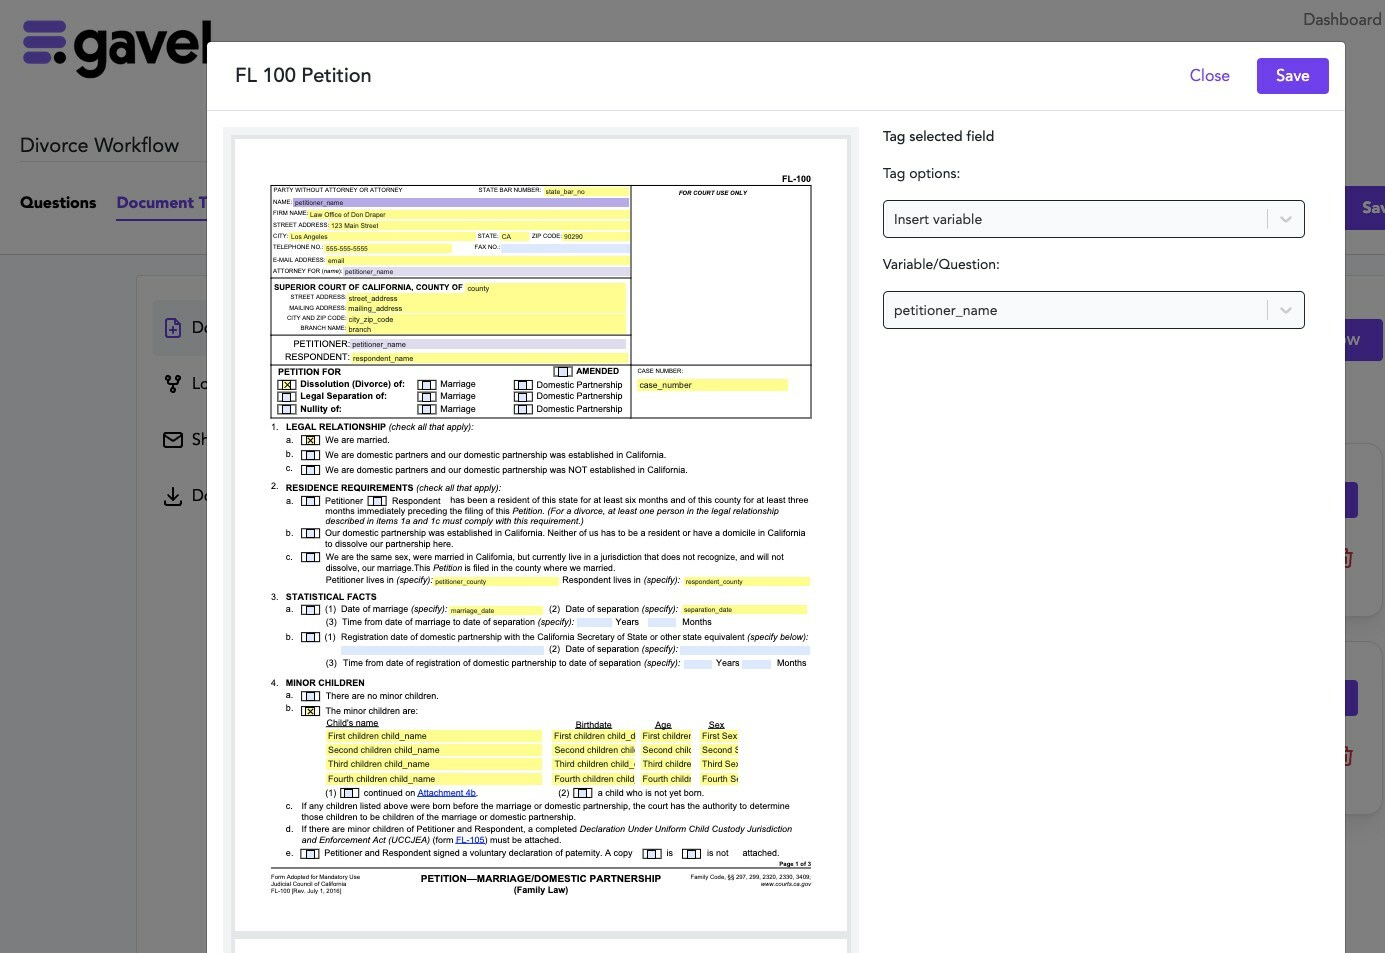Toggle 'The minor children are' checkbox
1385x953 pixels.
(x=311, y=711)
